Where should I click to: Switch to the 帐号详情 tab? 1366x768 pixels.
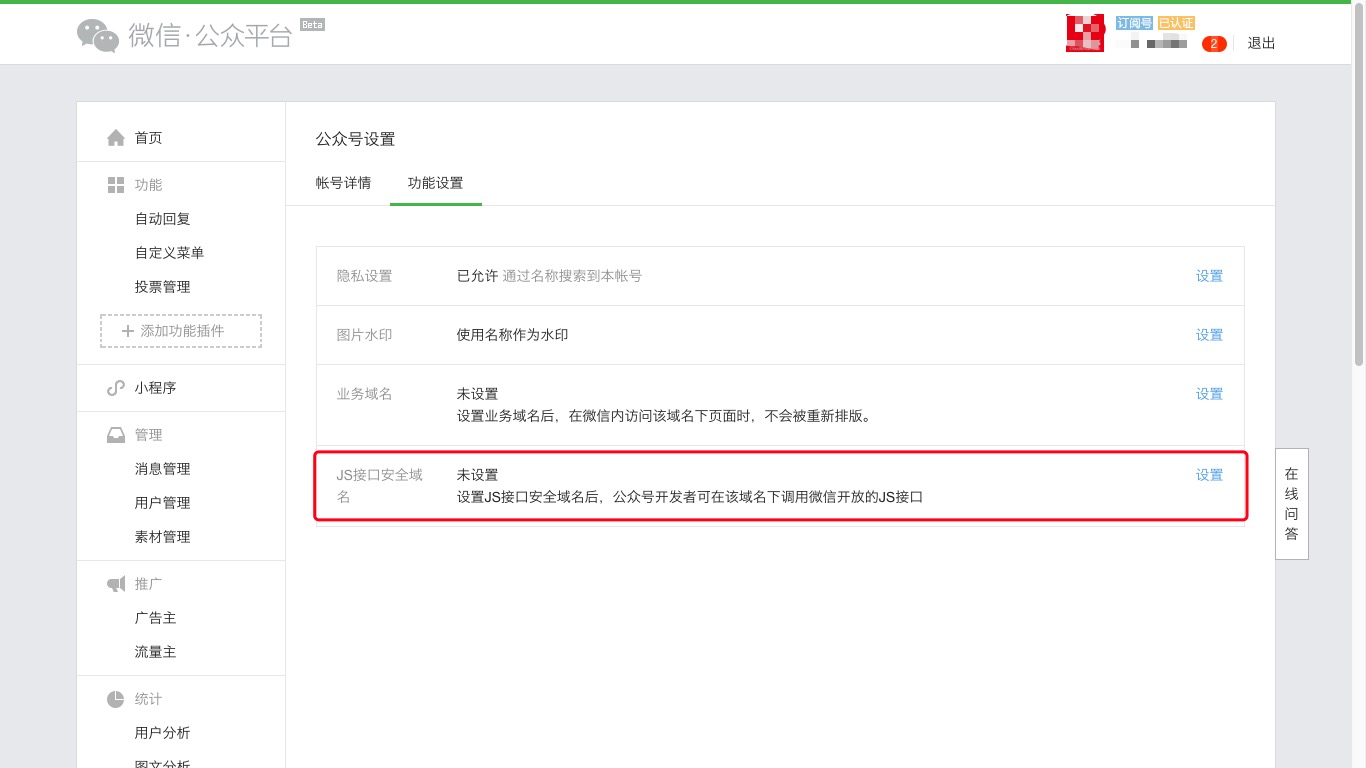click(344, 183)
